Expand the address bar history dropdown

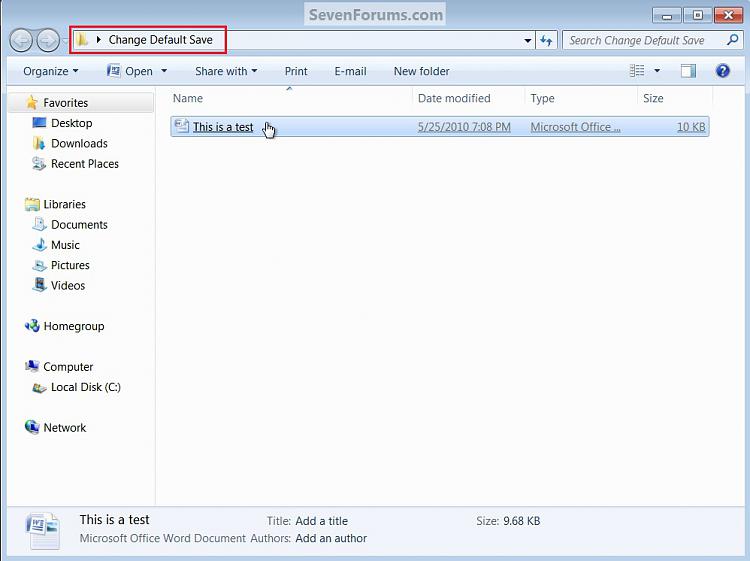pos(528,41)
